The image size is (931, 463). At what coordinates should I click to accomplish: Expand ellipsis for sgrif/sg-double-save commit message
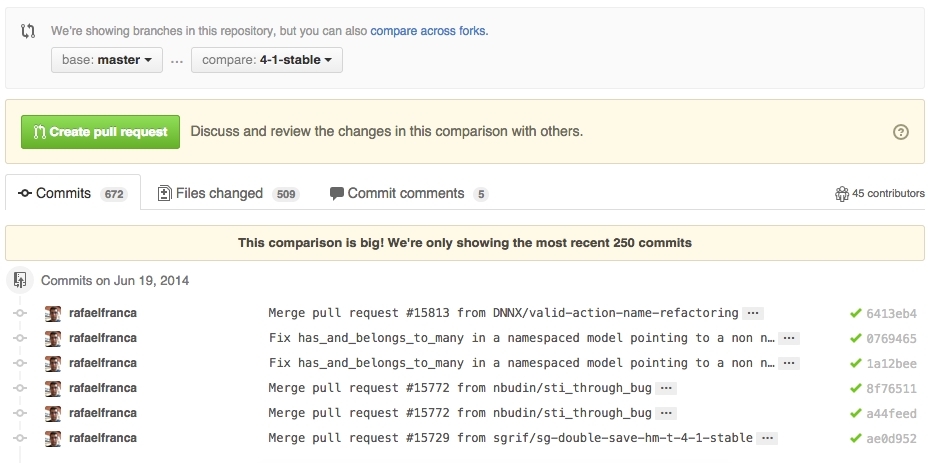[768, 438]
